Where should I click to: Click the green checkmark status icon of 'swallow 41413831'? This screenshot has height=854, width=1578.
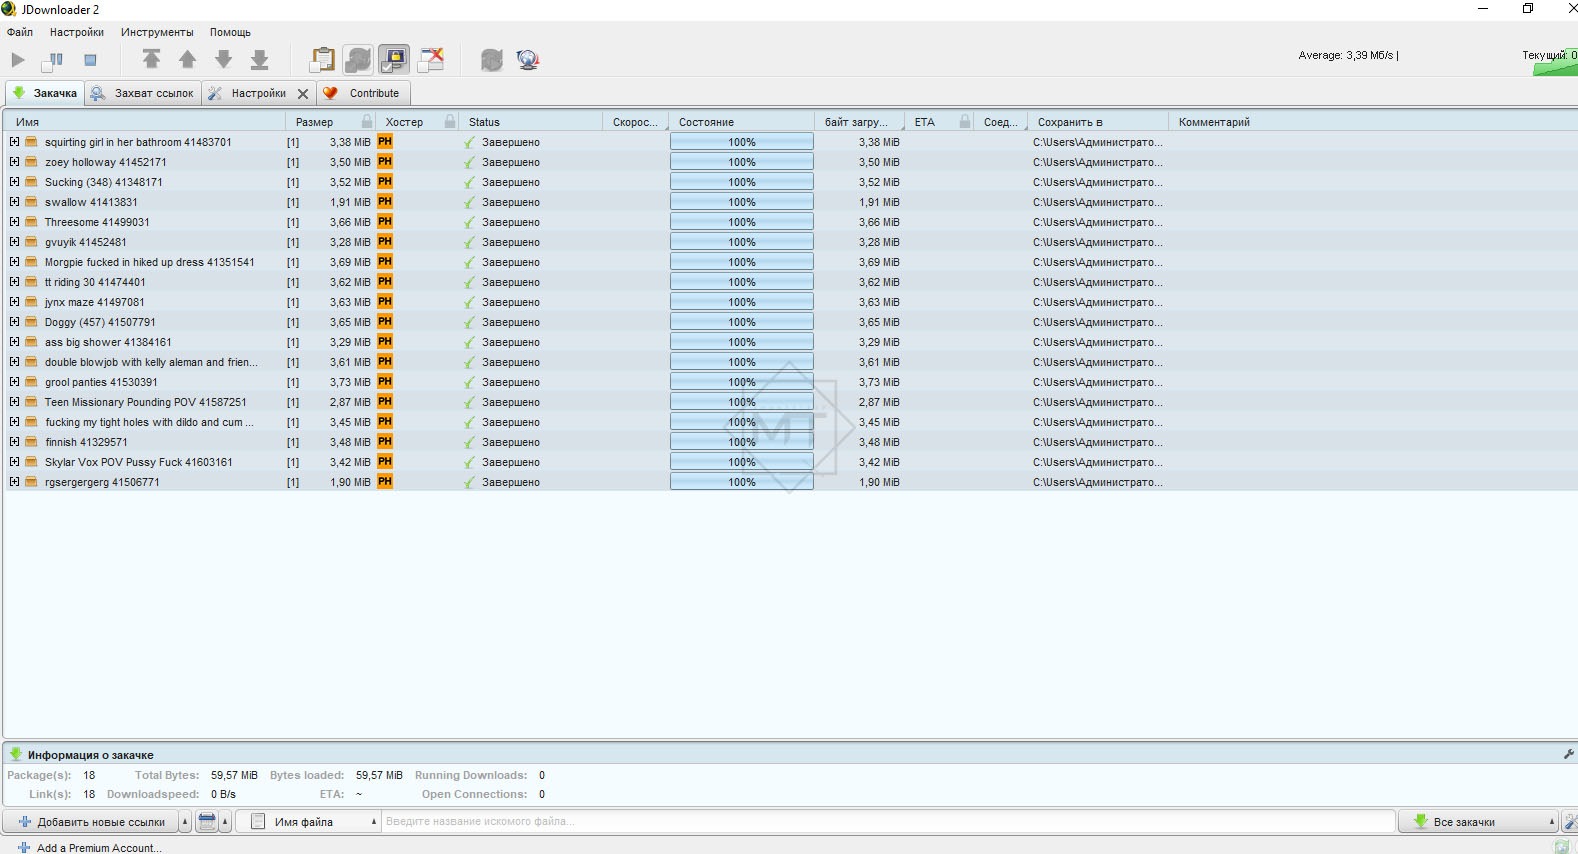[469, 202]
